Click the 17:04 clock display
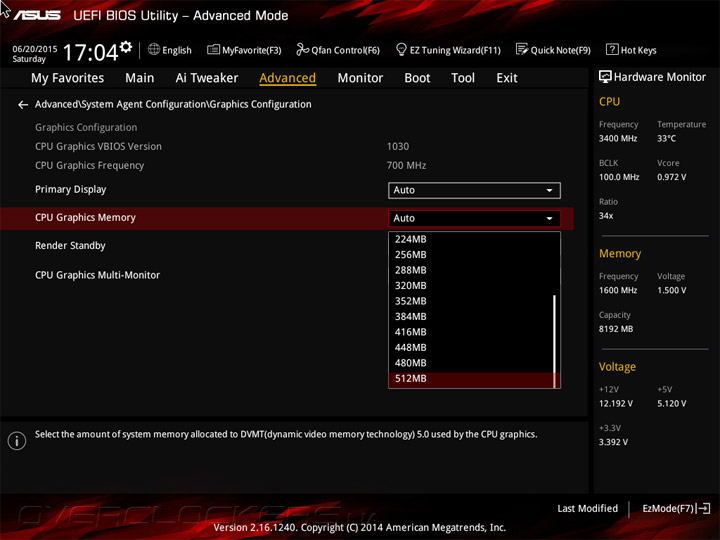Image resolution: width=720 pixels, height=540 pixels. 90,52
